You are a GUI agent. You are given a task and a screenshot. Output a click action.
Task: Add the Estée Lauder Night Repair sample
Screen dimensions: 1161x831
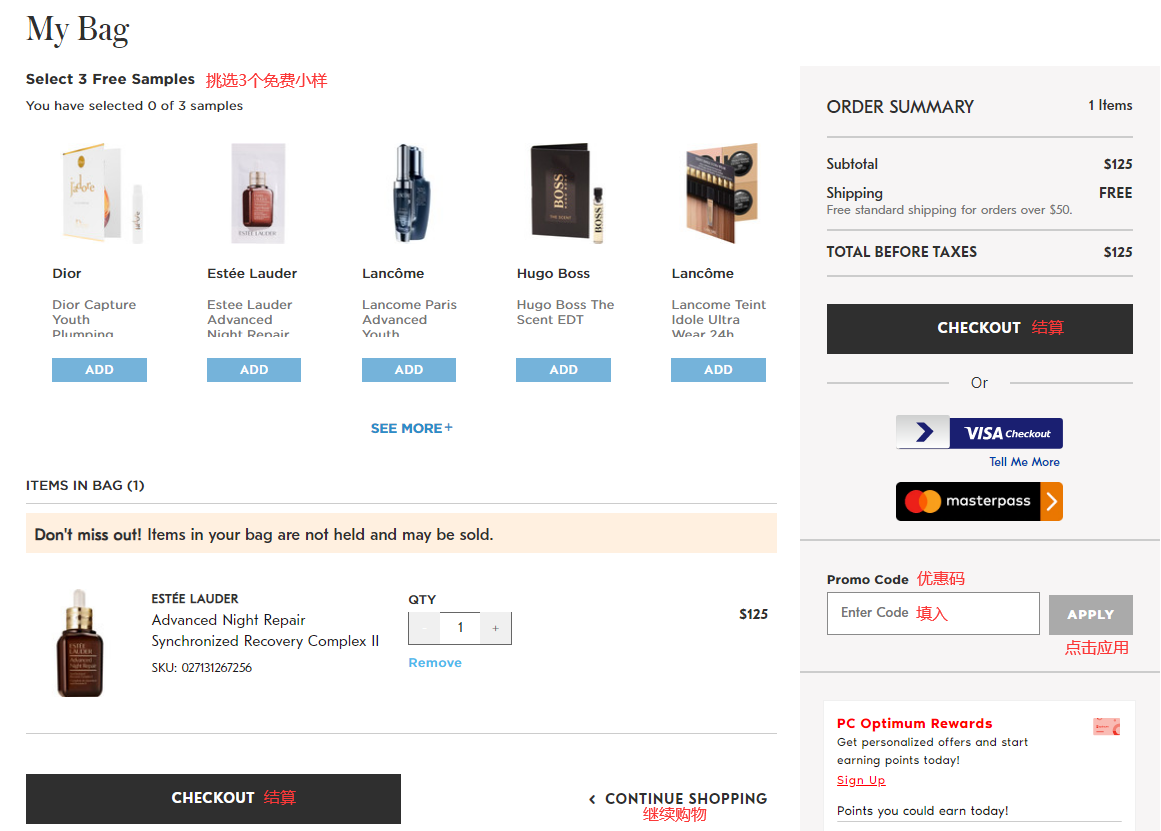(x=254, y=370)
